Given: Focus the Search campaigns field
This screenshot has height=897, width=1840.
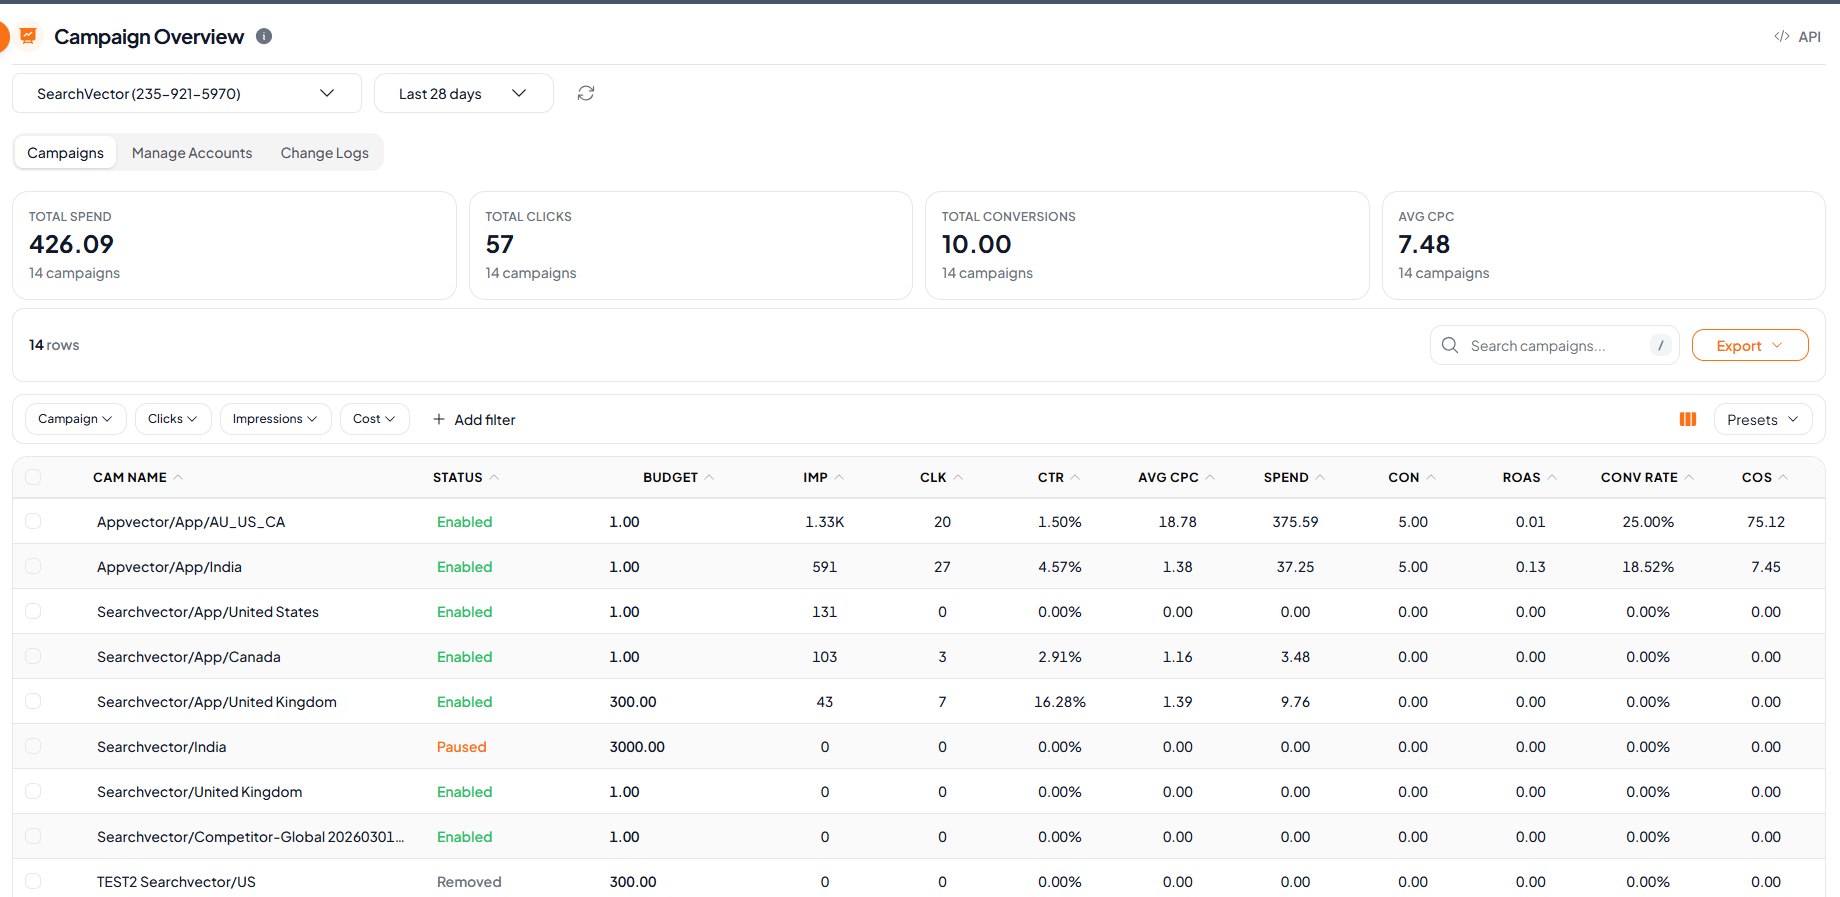Looking at the screenshot, I should point(1555,345).
